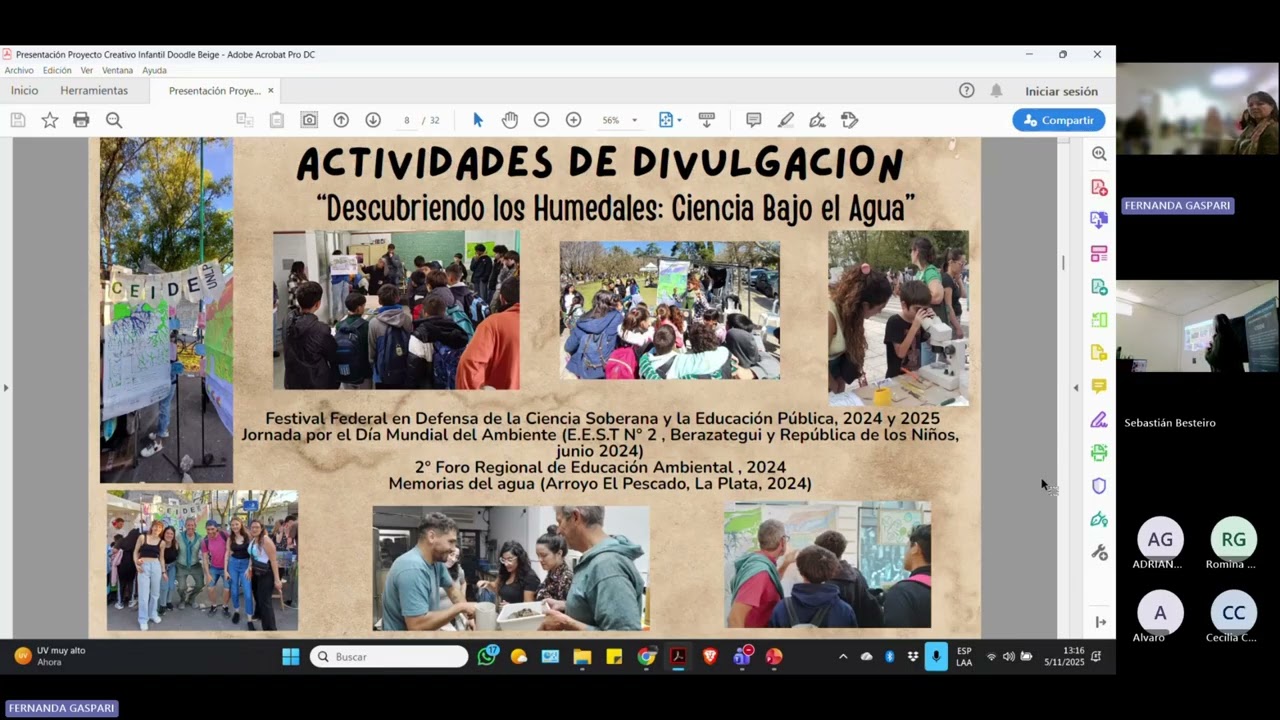Open File Explorer from the taskbar
The width and height of the screenshot is (1280, 720).
click(x=582, y=657)
